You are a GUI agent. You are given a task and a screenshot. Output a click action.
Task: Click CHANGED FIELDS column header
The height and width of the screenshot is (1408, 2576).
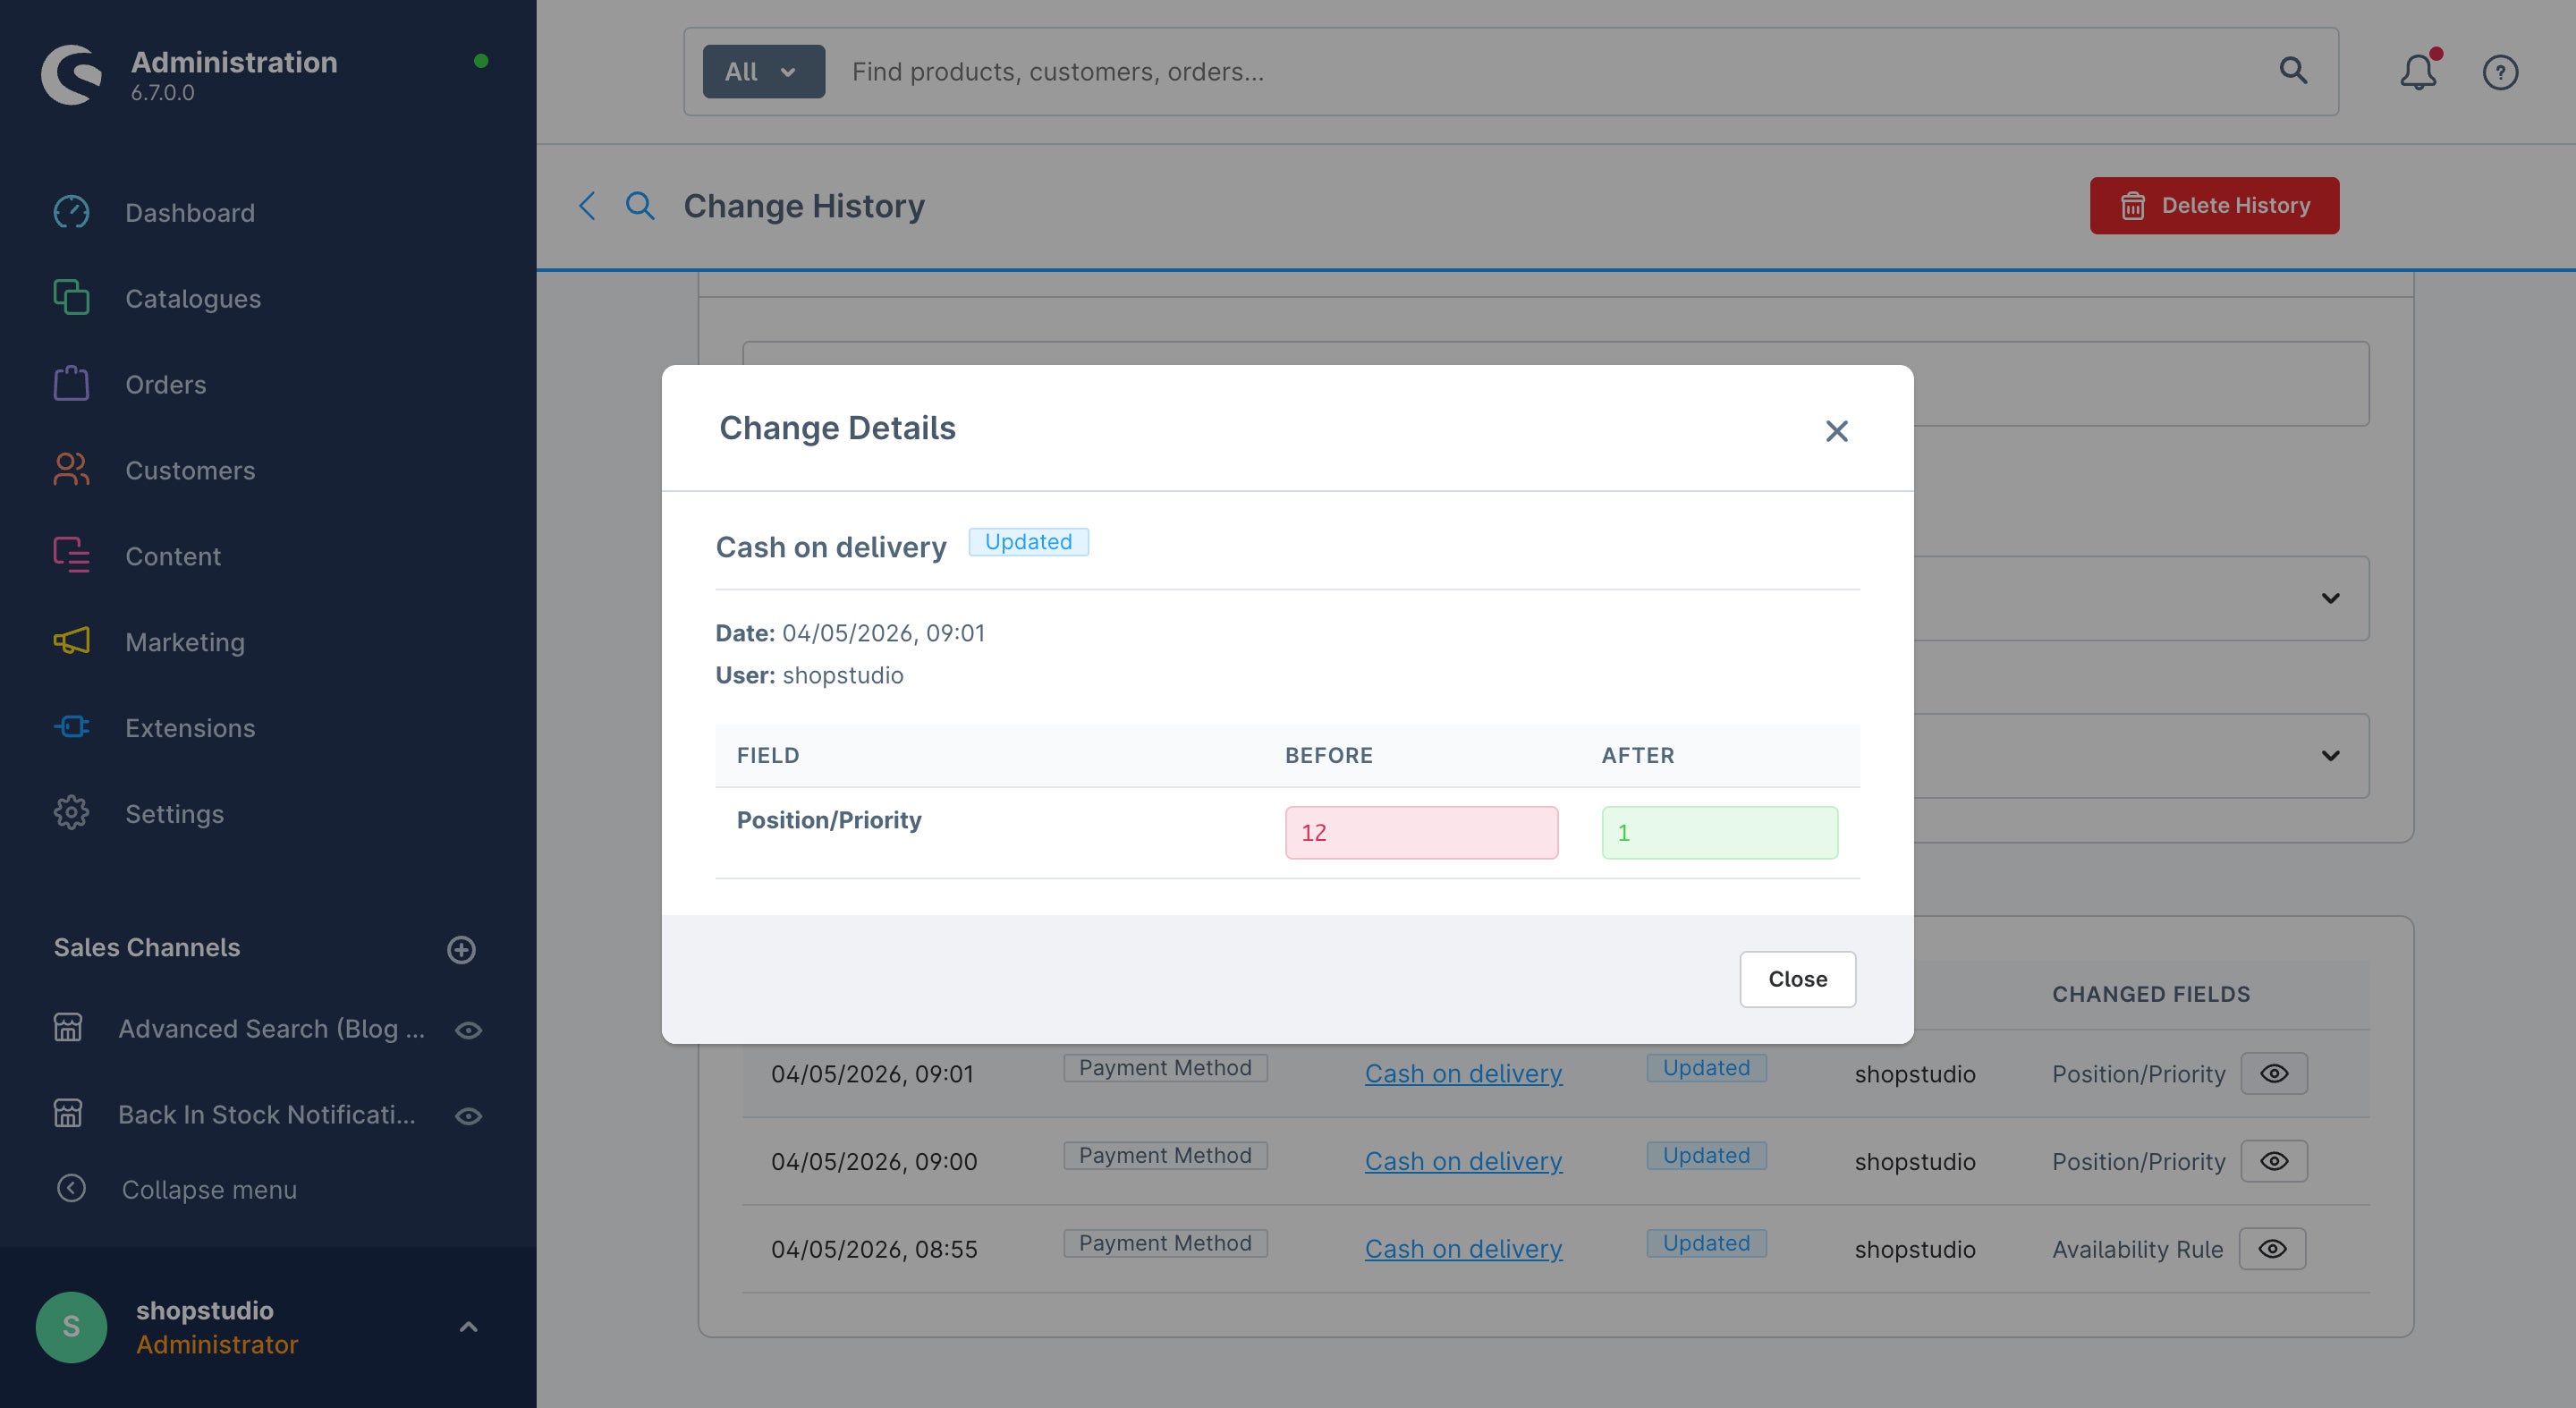click(2151, 994)
